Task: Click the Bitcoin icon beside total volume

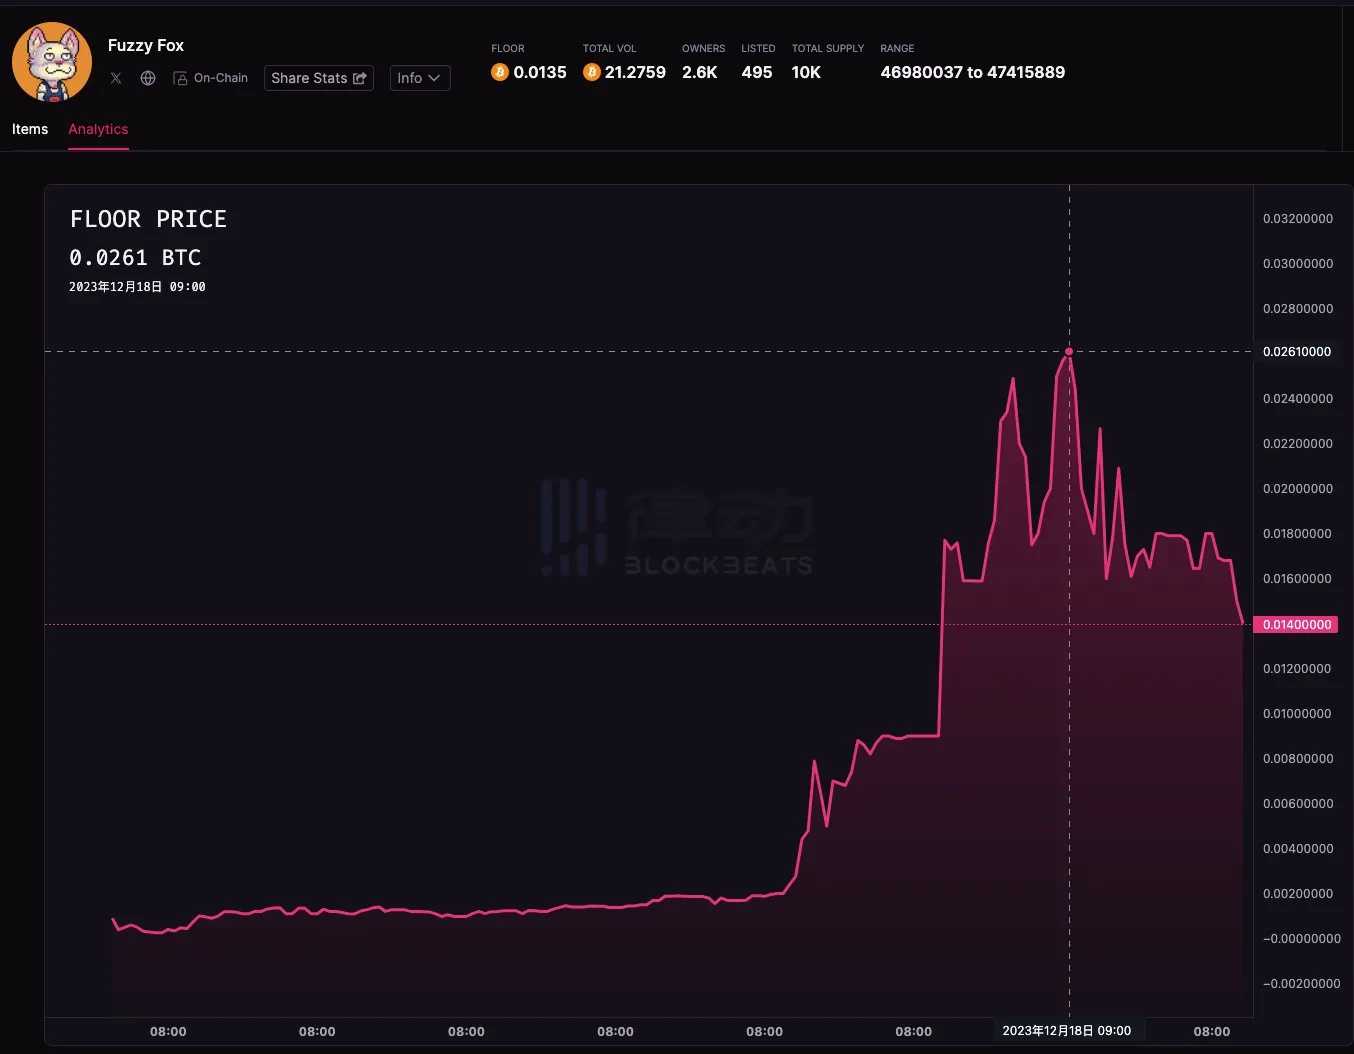Action: (592, 72)
